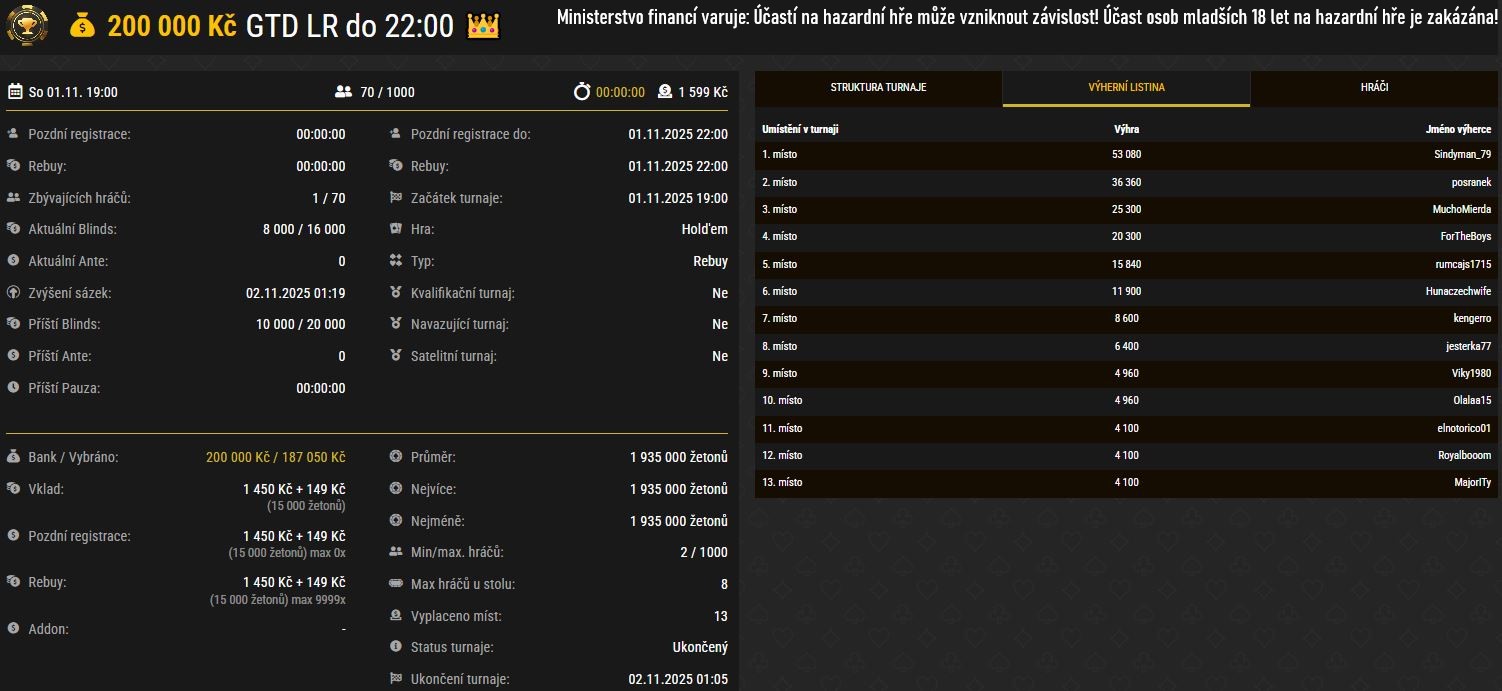Image resolution: width=1502 pixels, height=691 pixels.
Task: Click the Jméno výherce column header
Action: pyautogui.click(x=1458, y=129)
